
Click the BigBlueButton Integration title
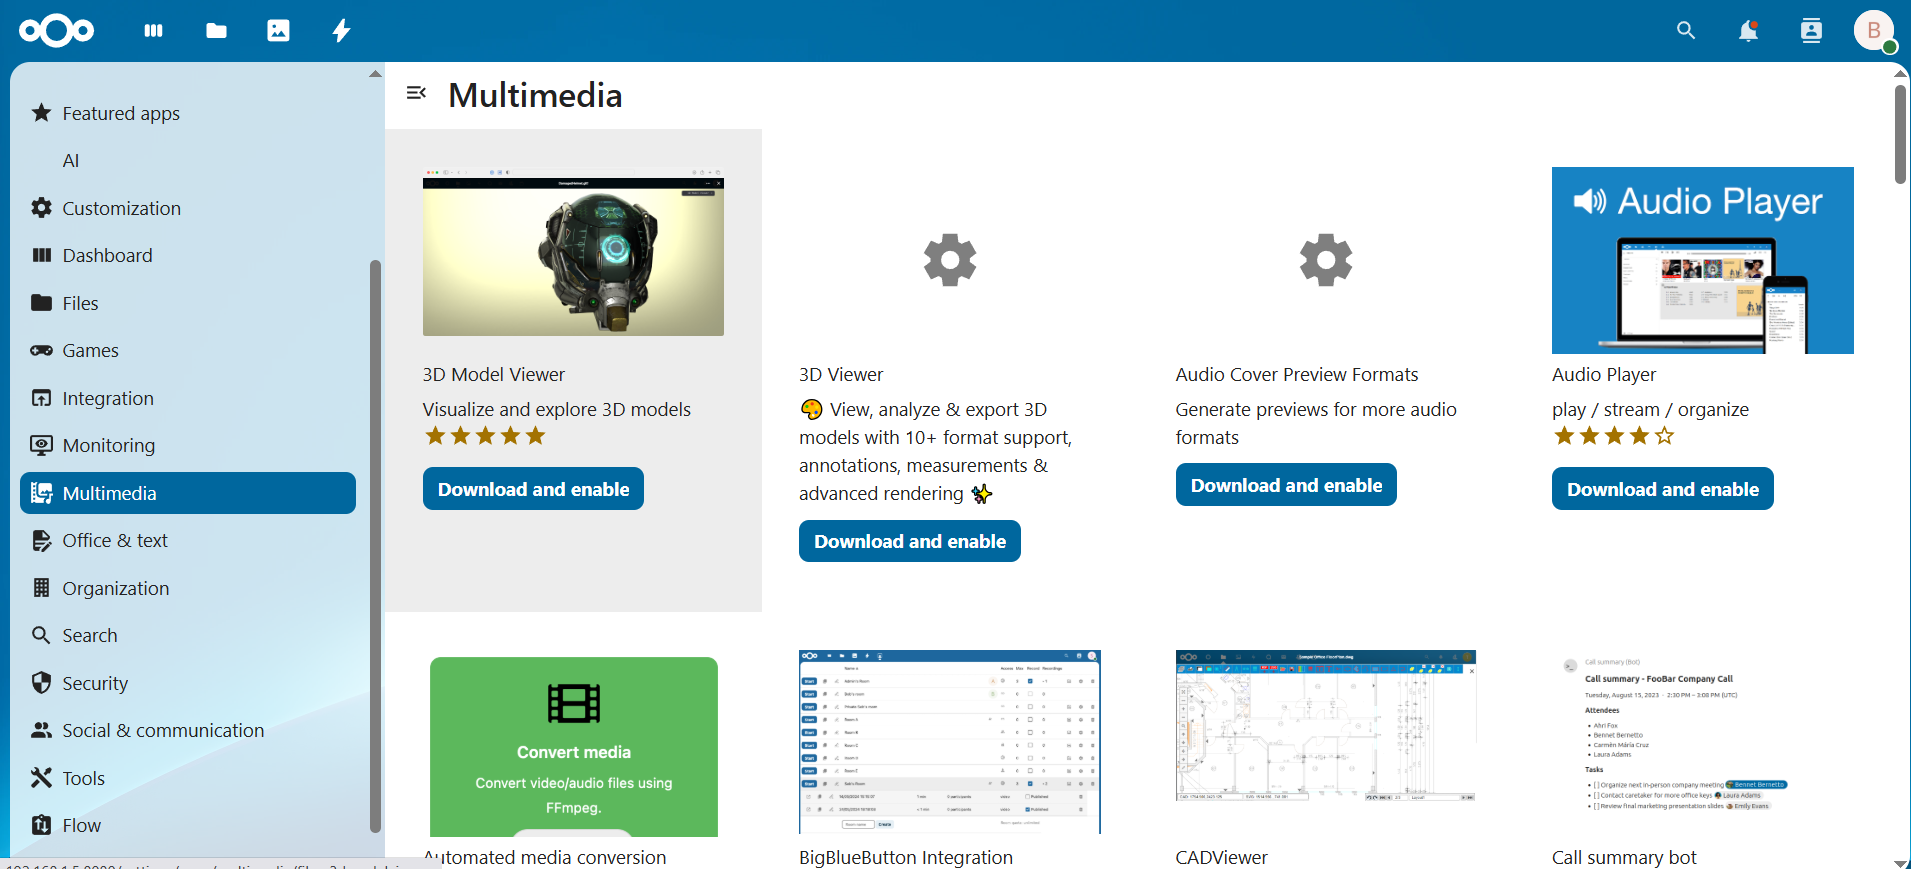point(906,857)
